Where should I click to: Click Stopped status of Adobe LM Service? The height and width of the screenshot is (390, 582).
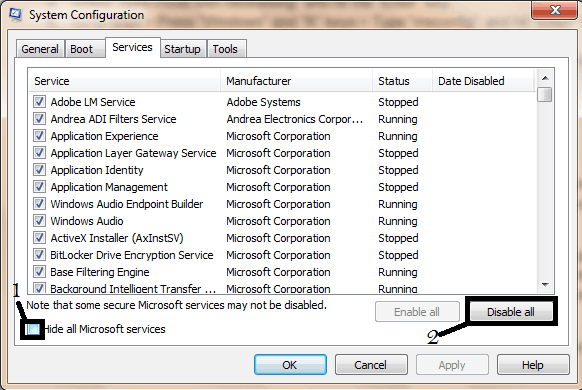click(x=398, y=102)
